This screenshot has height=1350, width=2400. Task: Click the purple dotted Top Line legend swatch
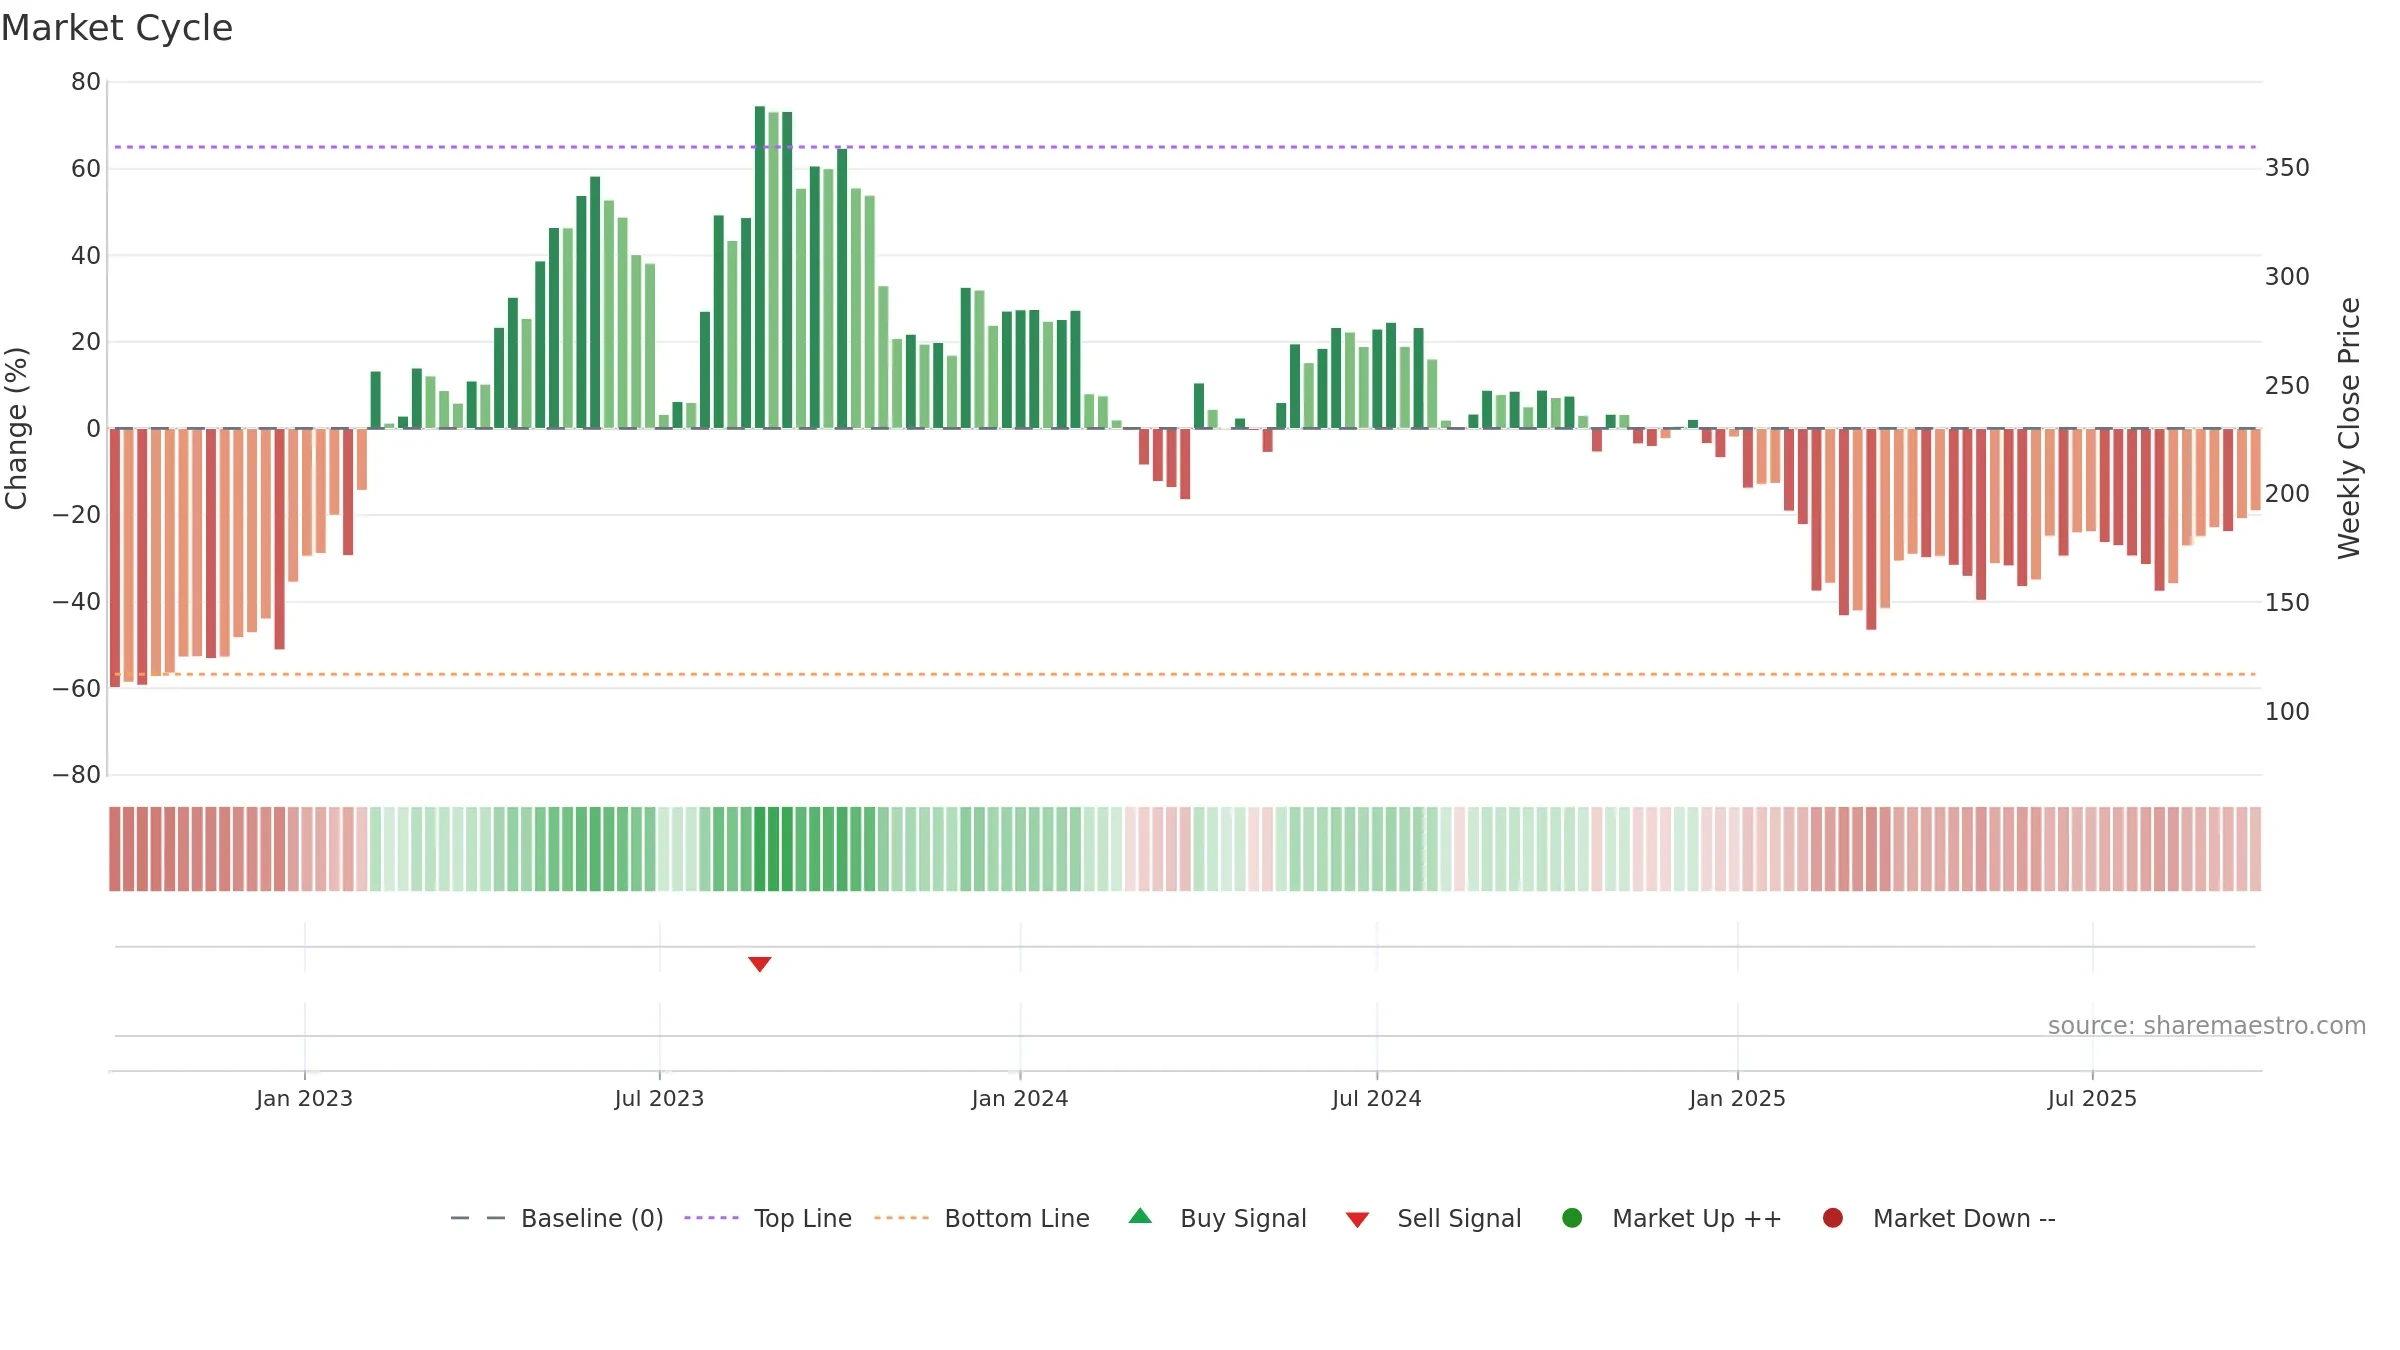(711, 1218)
